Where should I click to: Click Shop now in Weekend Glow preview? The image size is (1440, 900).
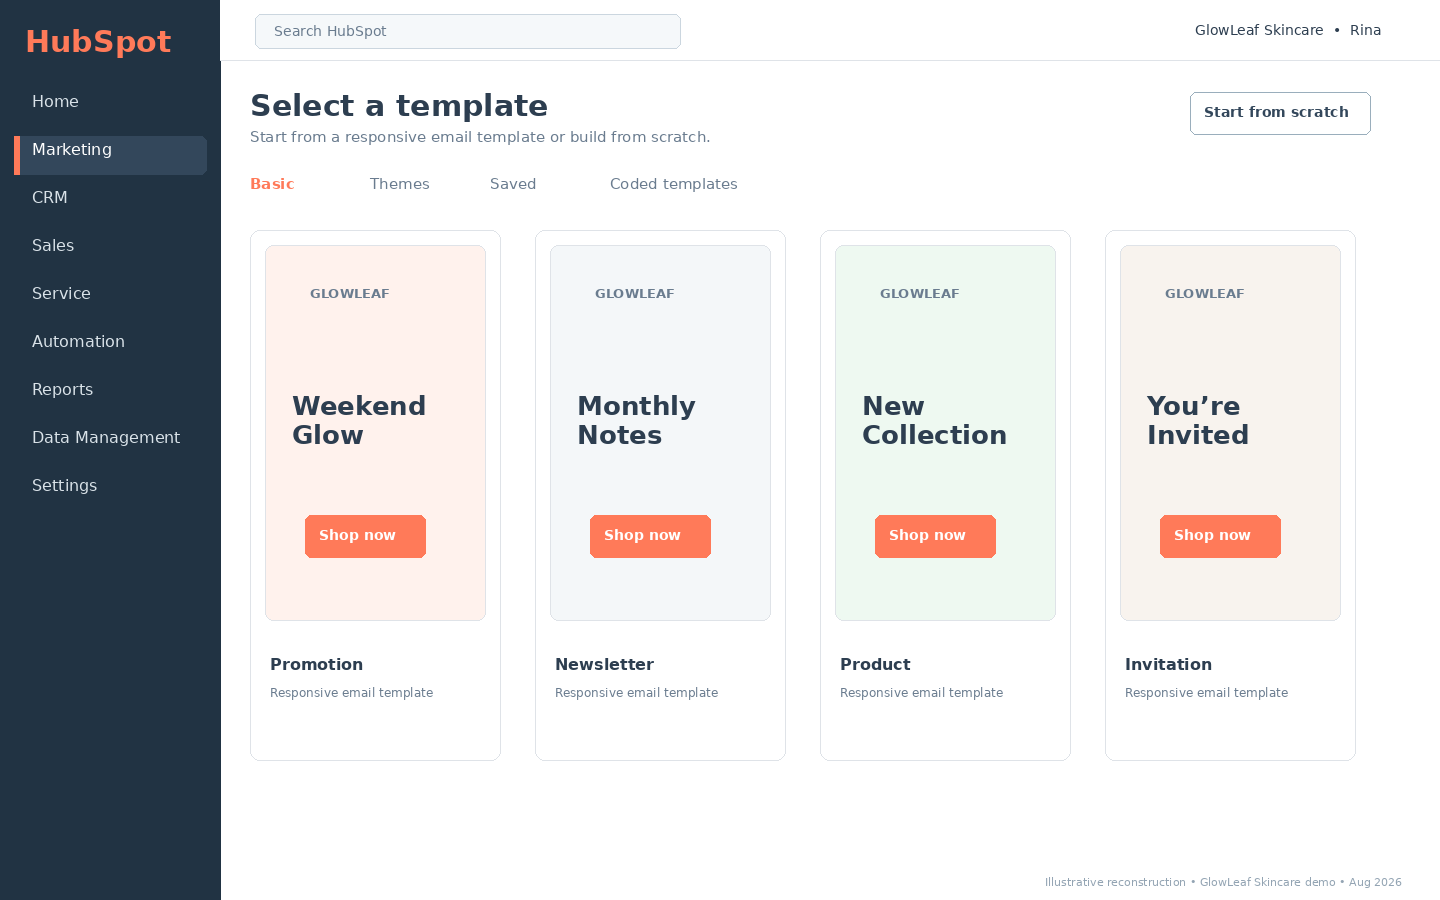365,536
